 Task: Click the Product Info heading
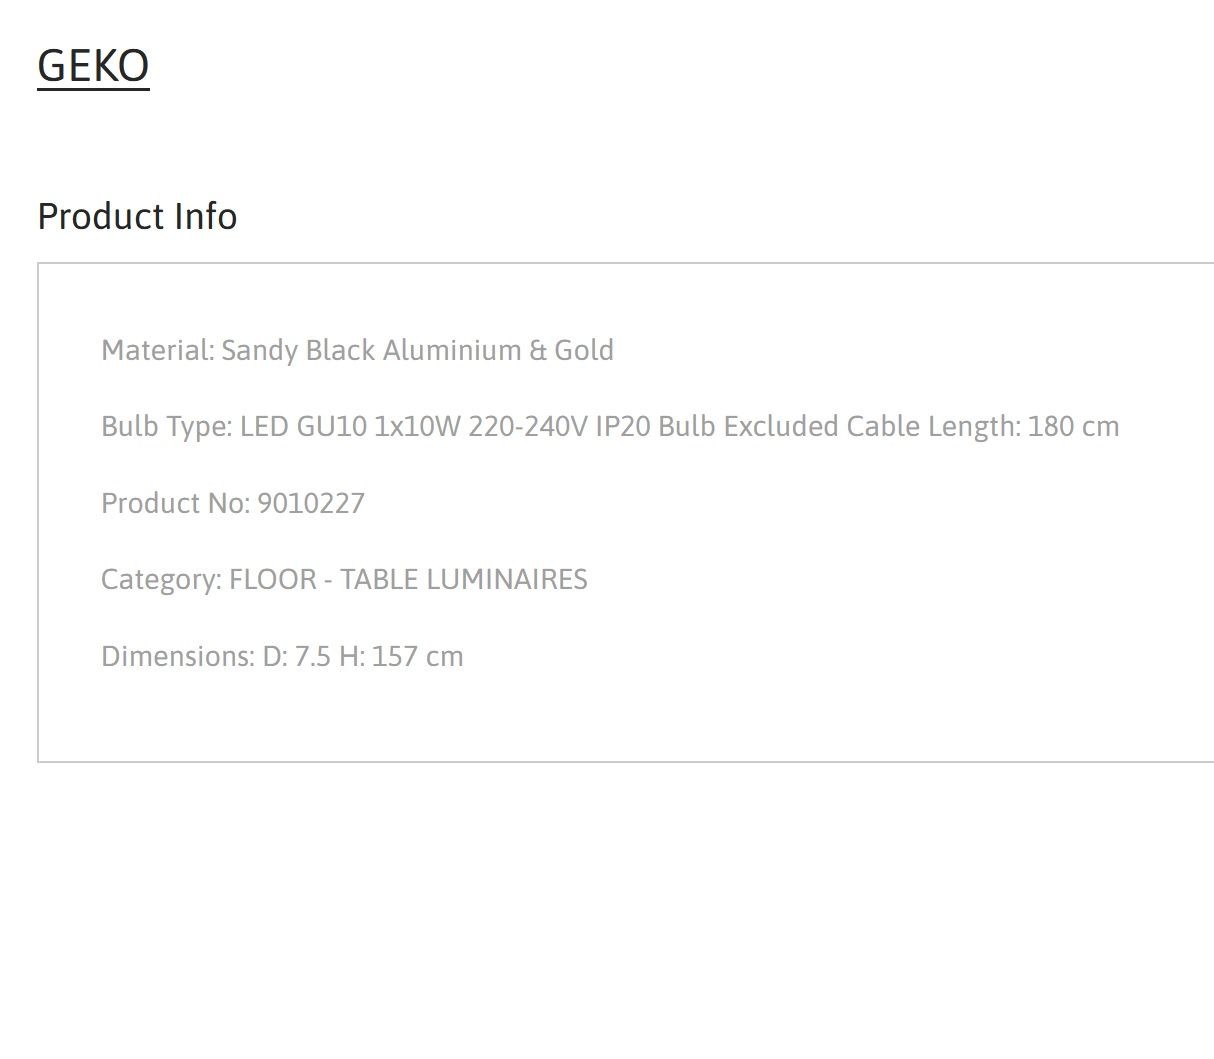tap(137, 216)
